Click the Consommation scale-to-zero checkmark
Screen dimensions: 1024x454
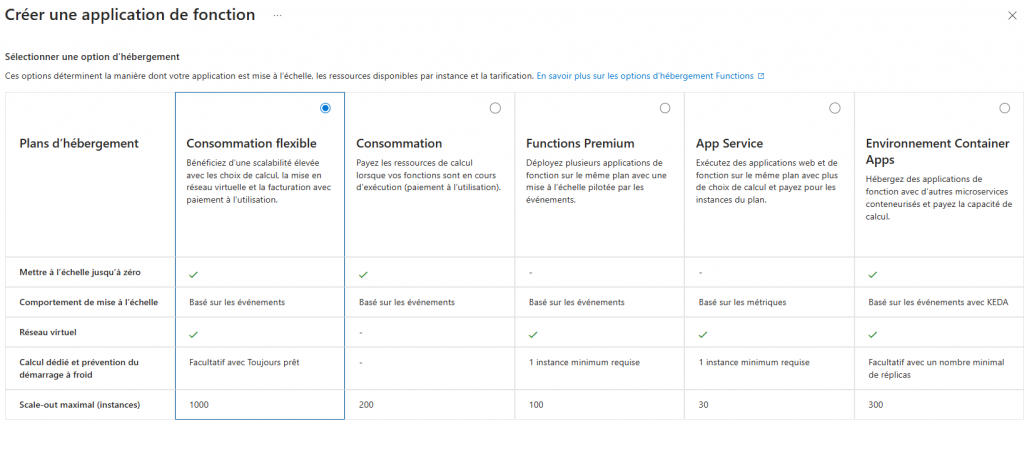[363, 274]
